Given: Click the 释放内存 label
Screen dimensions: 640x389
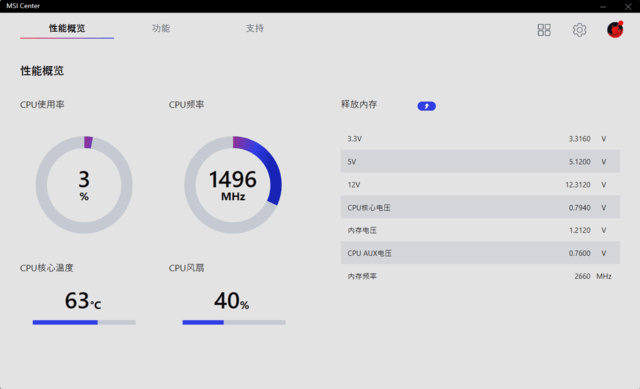Looking at the screenshot, I should pyautogui.click(x=359, y=104).
